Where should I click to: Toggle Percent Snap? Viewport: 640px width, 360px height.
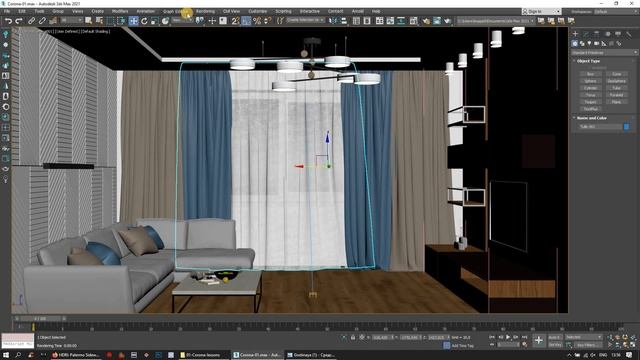257,21
